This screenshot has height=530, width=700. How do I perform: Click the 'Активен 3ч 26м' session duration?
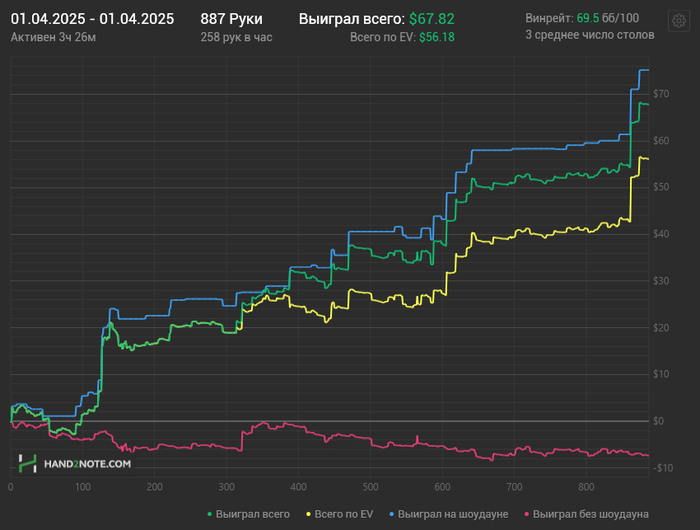point(53,37)
